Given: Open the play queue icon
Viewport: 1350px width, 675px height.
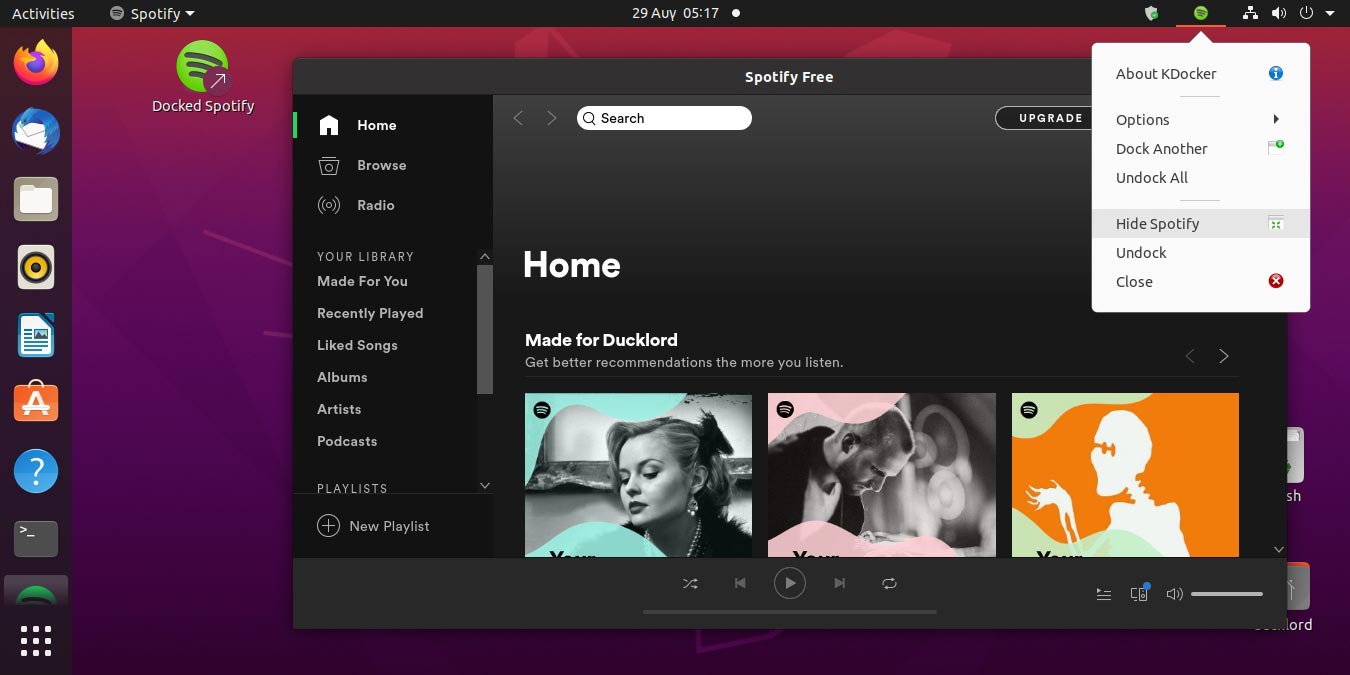Looking at the screenshot, I should pyautogui.click(x=1103, y=593).
